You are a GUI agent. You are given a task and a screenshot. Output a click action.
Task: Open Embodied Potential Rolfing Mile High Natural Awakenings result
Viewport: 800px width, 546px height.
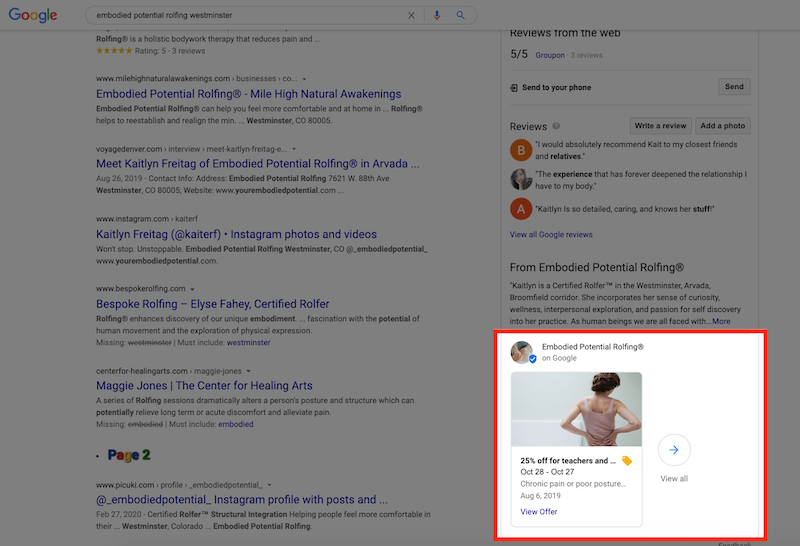pyautogui.click(x=248, y=94)
